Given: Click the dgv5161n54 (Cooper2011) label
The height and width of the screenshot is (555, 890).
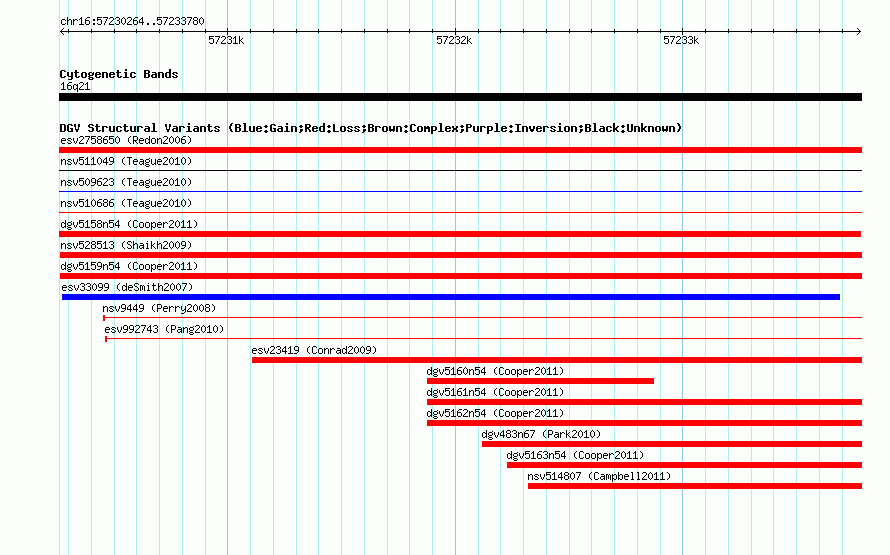Looking at the screenshot, I should [x=495, y=392].
